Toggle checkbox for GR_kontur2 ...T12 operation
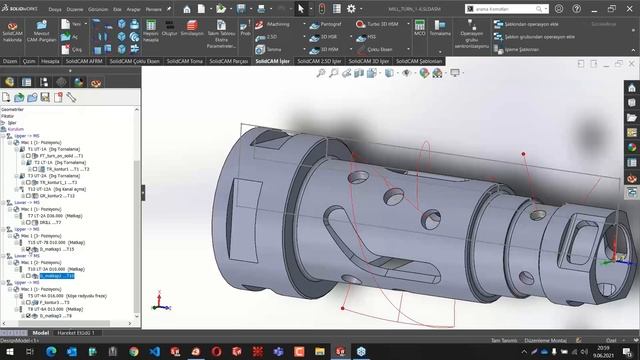Viewport: 640px width, 360px height. pyautogui.click(x=29, y=196)
